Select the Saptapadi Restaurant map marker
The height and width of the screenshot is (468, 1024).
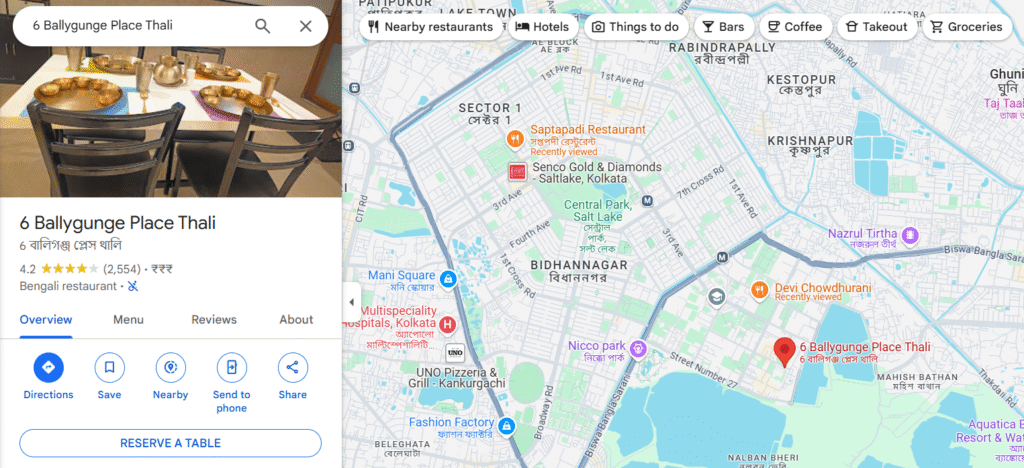coord(516,138)
